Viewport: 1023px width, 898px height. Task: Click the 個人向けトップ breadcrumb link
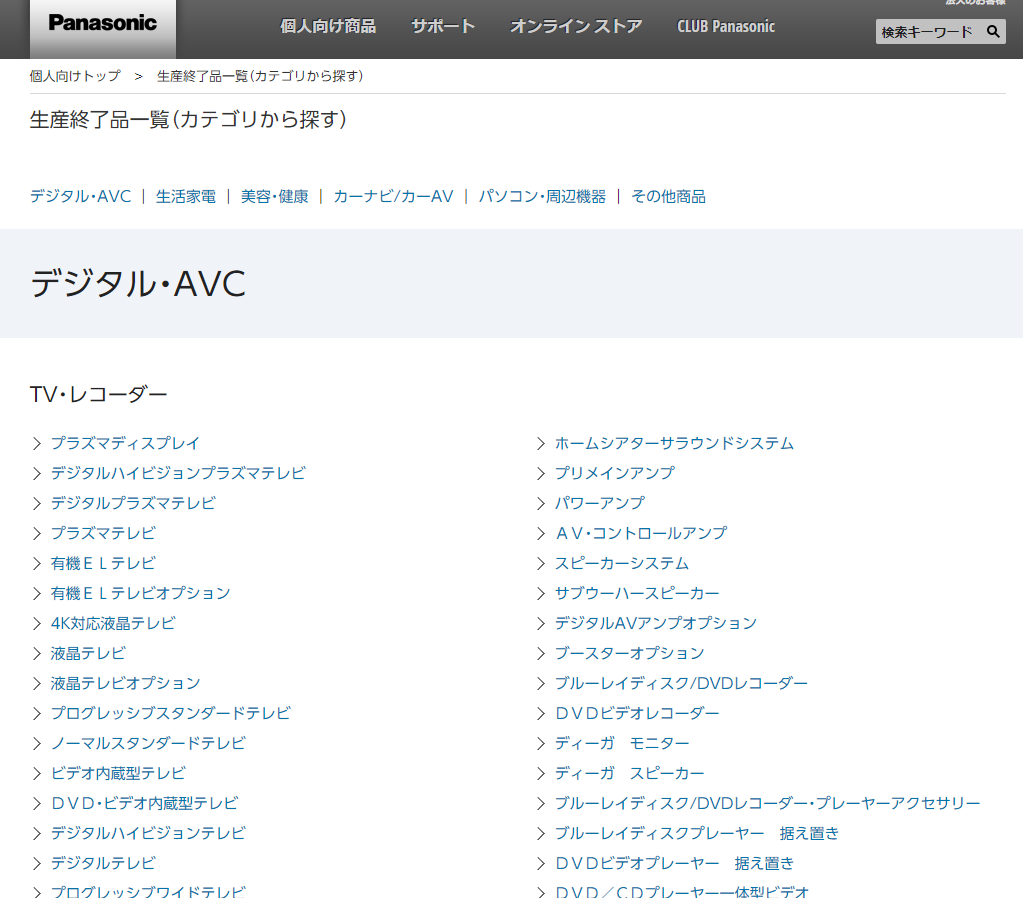coord(75,76)
